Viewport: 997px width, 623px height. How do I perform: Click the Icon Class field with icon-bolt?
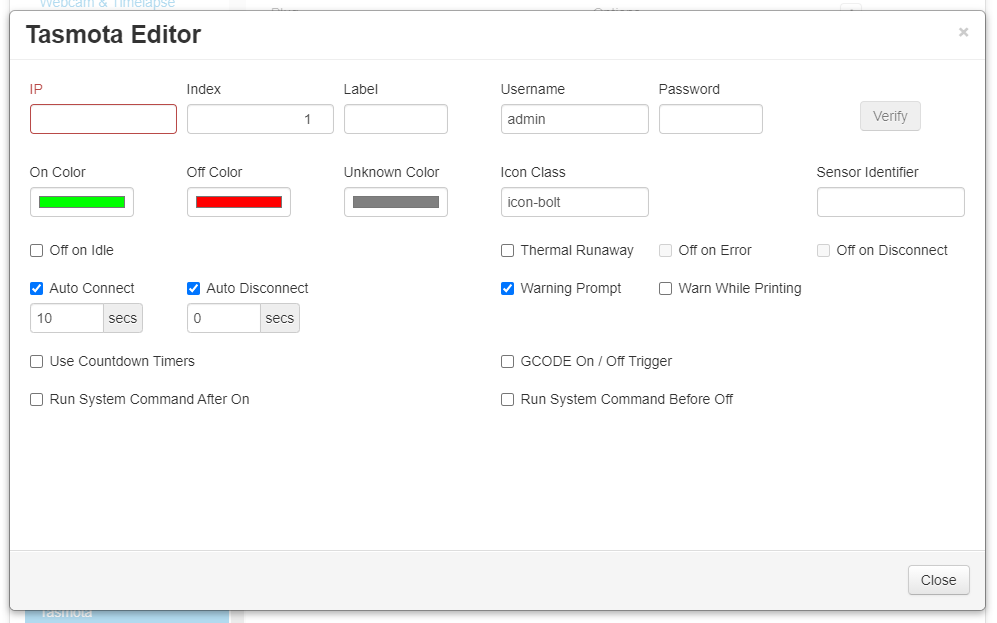[574, 202]
